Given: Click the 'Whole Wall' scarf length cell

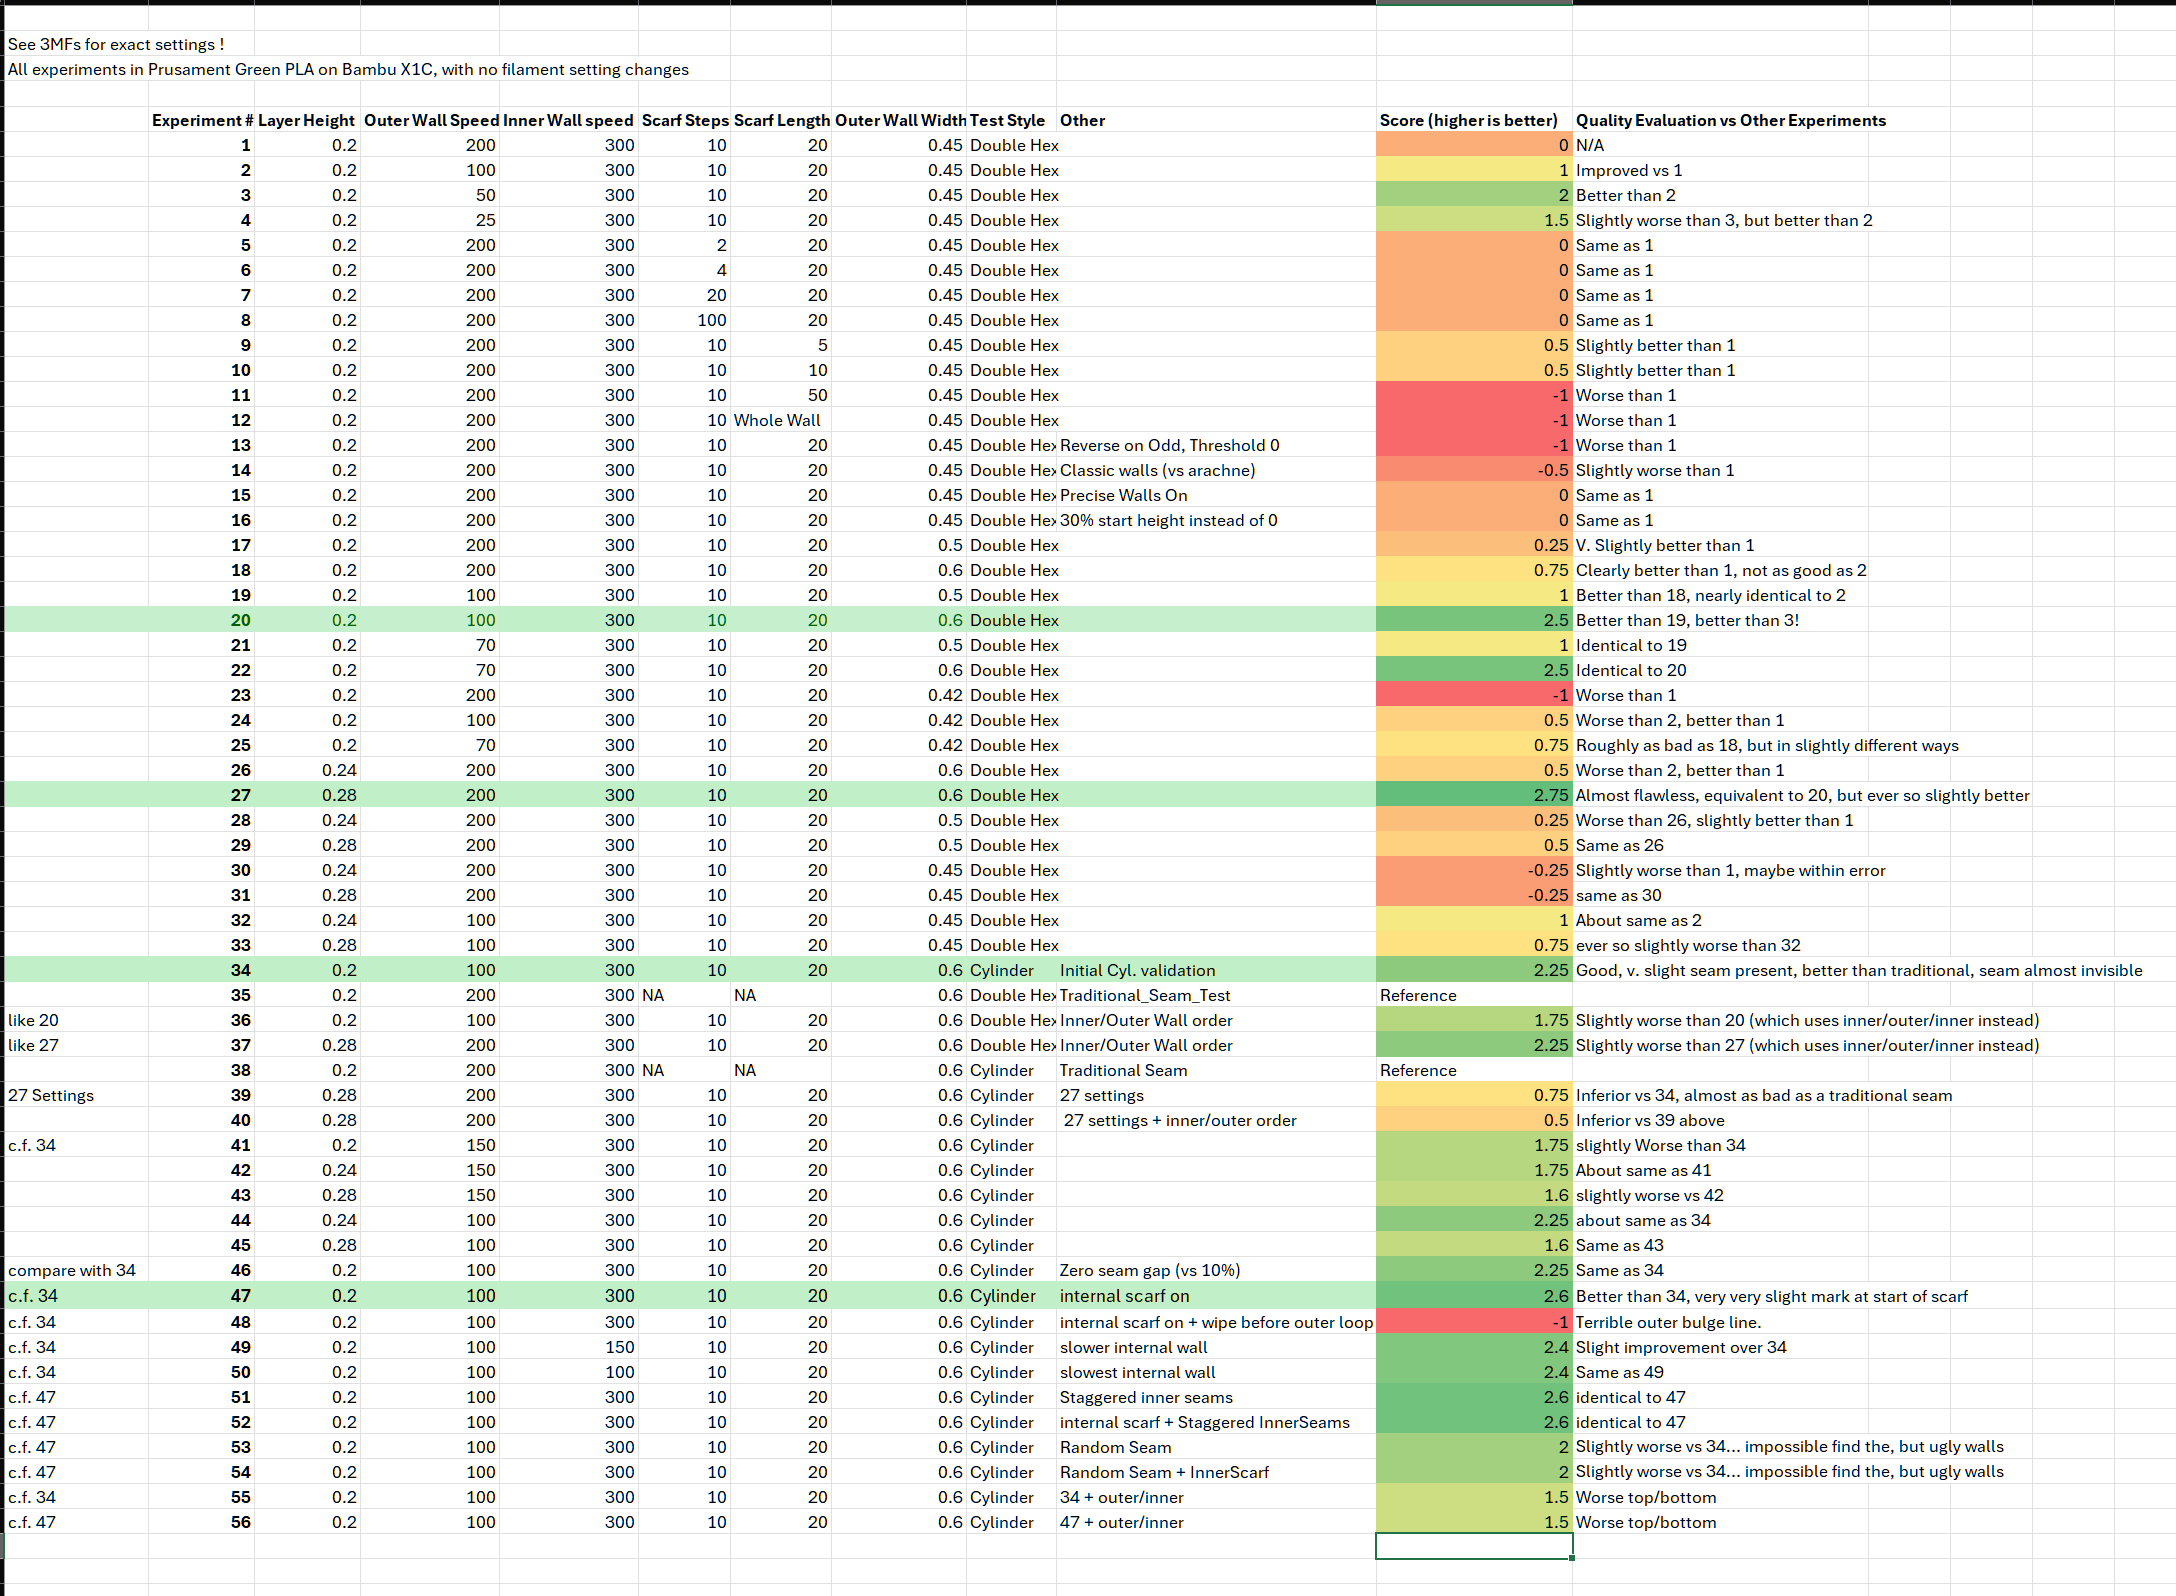Looking at the screenshot, I should pos(777,420).
